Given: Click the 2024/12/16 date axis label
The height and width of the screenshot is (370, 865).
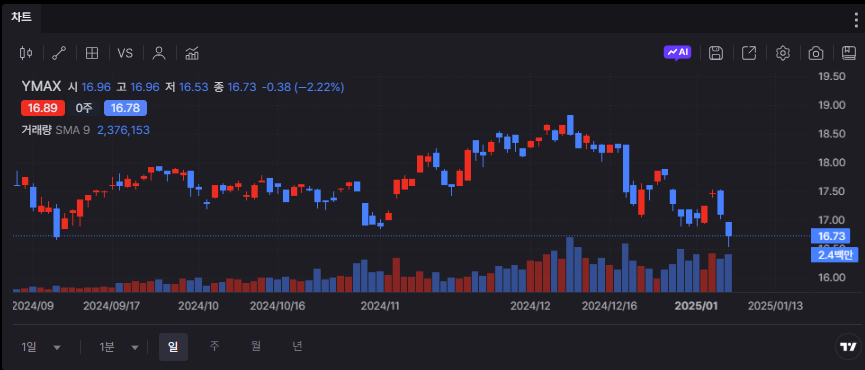Looking at the screenshot, I should pyautogui.click(x=610, y=305).
